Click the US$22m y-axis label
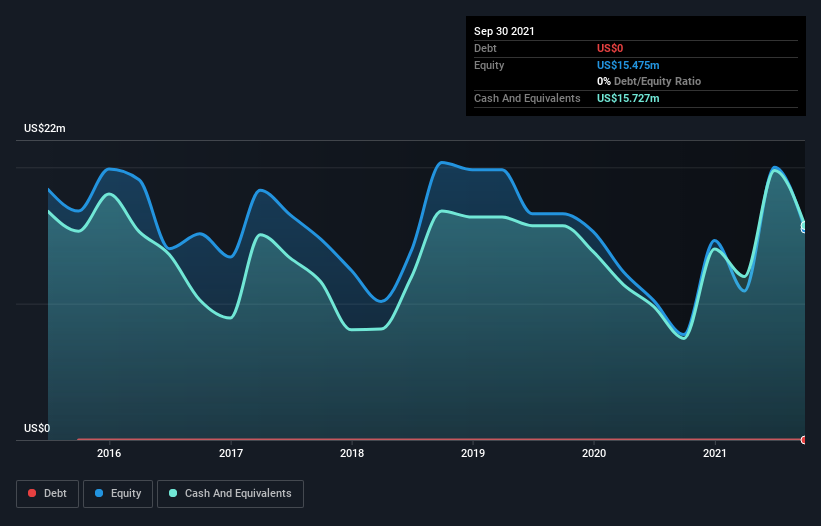The image size is (821, 526). coord(45,128)
